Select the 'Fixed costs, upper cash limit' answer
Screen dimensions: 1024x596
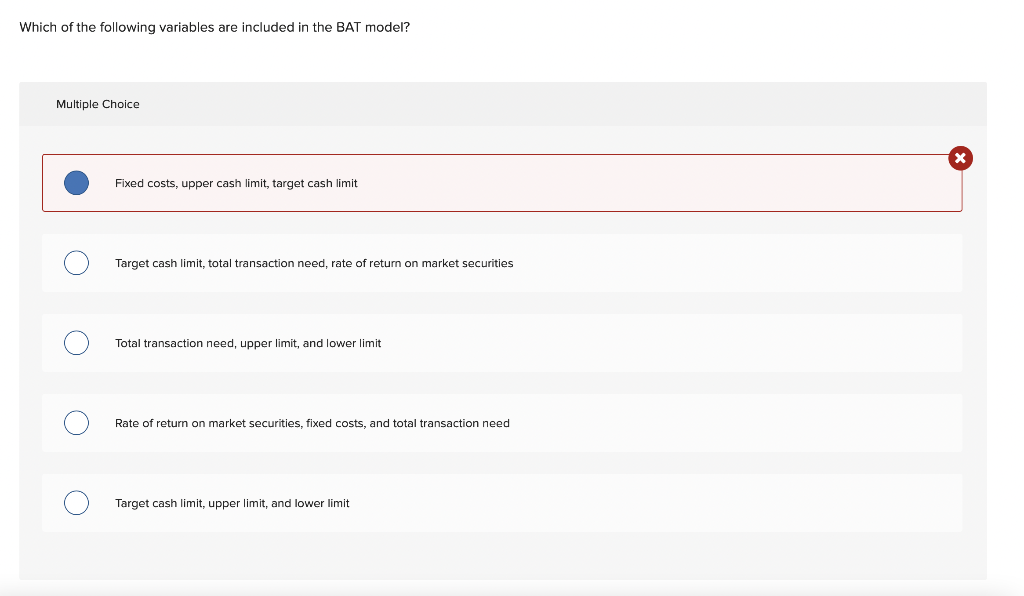coord(500,183)
